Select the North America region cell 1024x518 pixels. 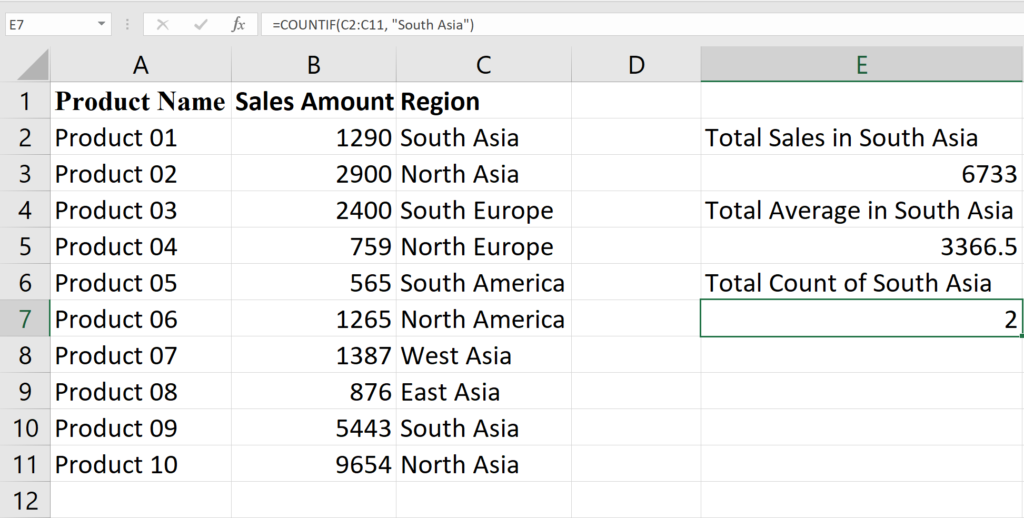(483, 319)
